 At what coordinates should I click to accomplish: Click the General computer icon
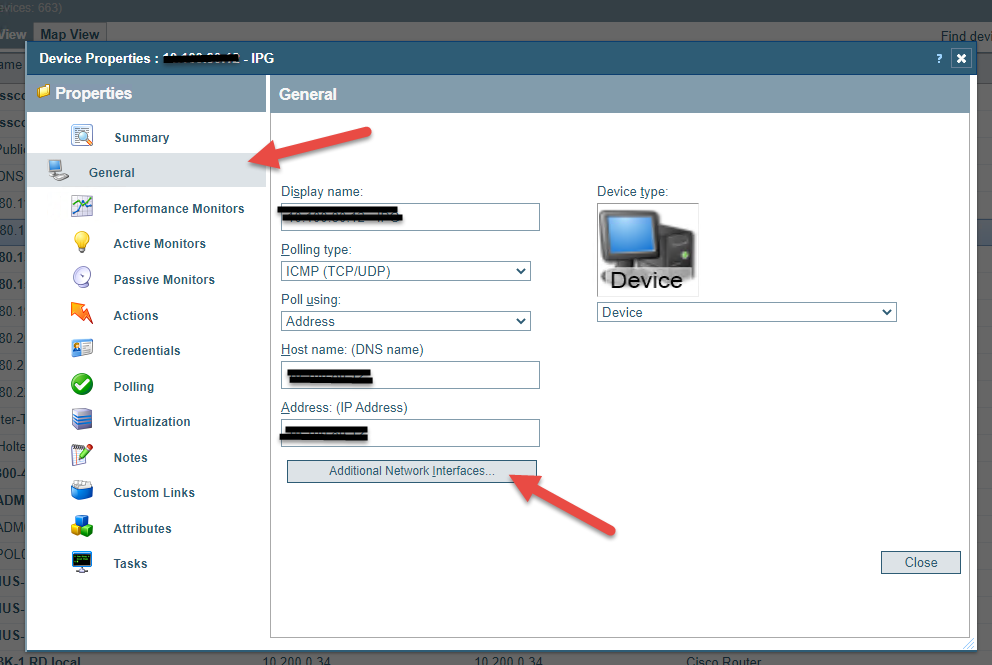tap(58, 171)
